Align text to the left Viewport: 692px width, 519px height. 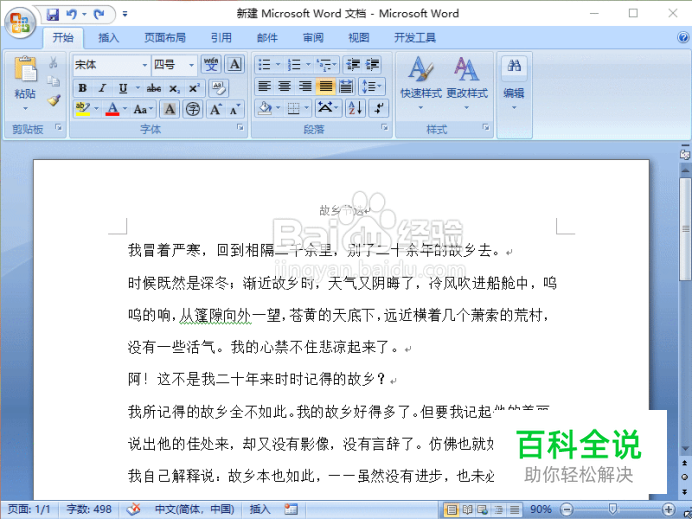coord(264,86)
